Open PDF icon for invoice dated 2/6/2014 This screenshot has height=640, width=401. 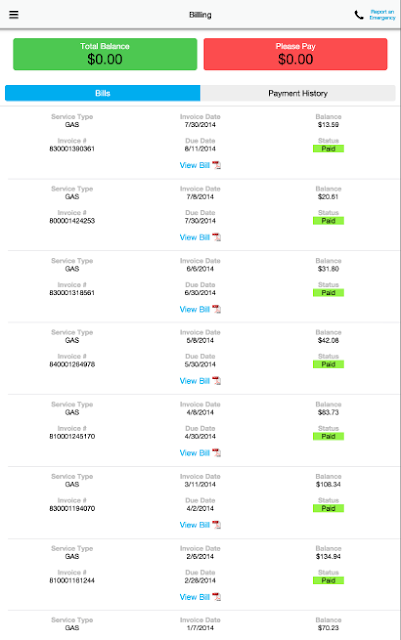[x=216, y=597]
